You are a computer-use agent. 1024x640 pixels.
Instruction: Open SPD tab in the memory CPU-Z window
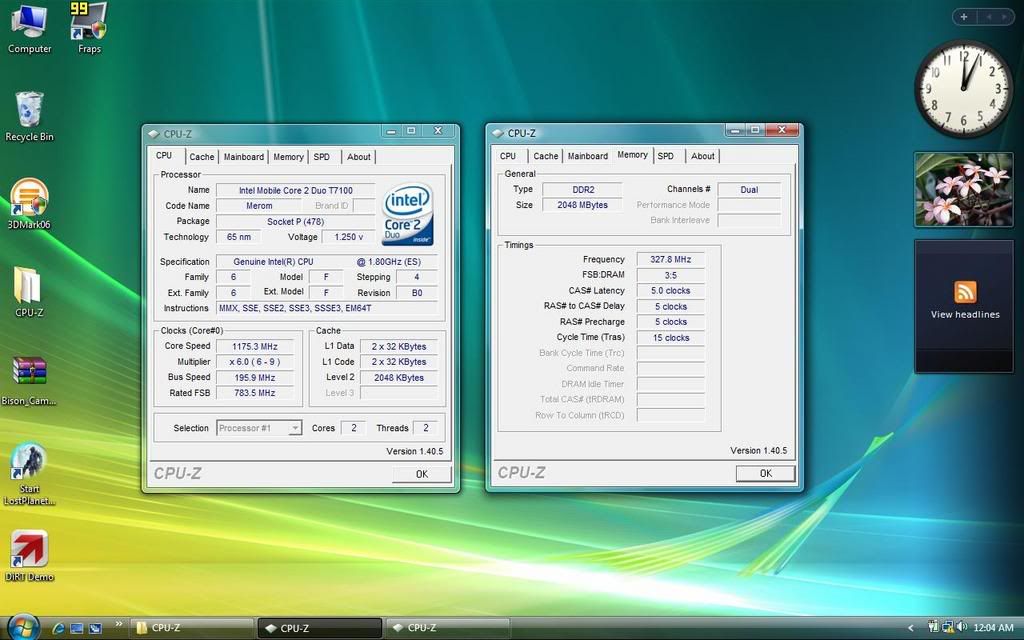tap(665, 156)
